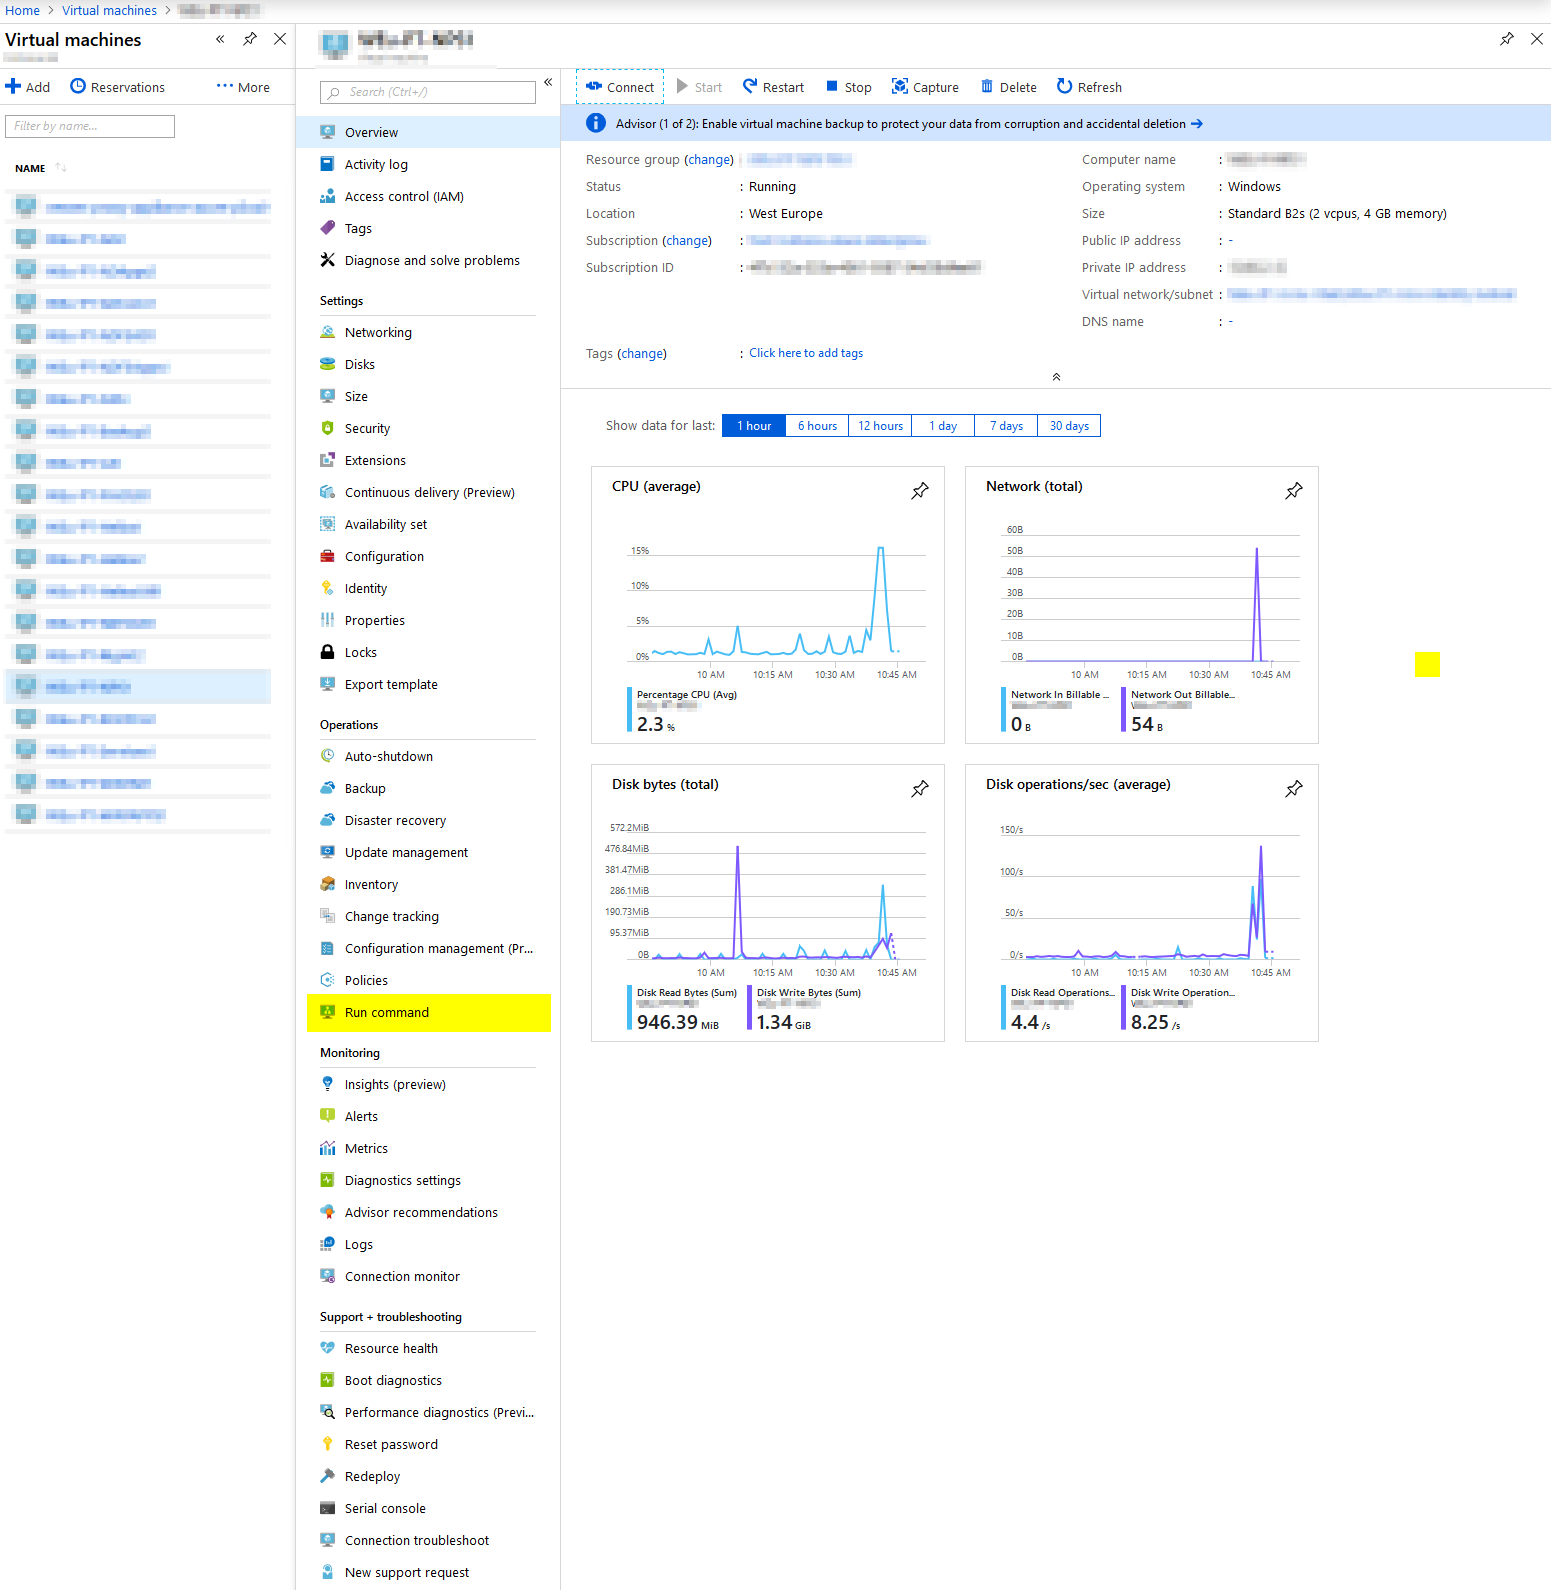
Task: Refresh the overview page
Action: tap(1089, 87)
